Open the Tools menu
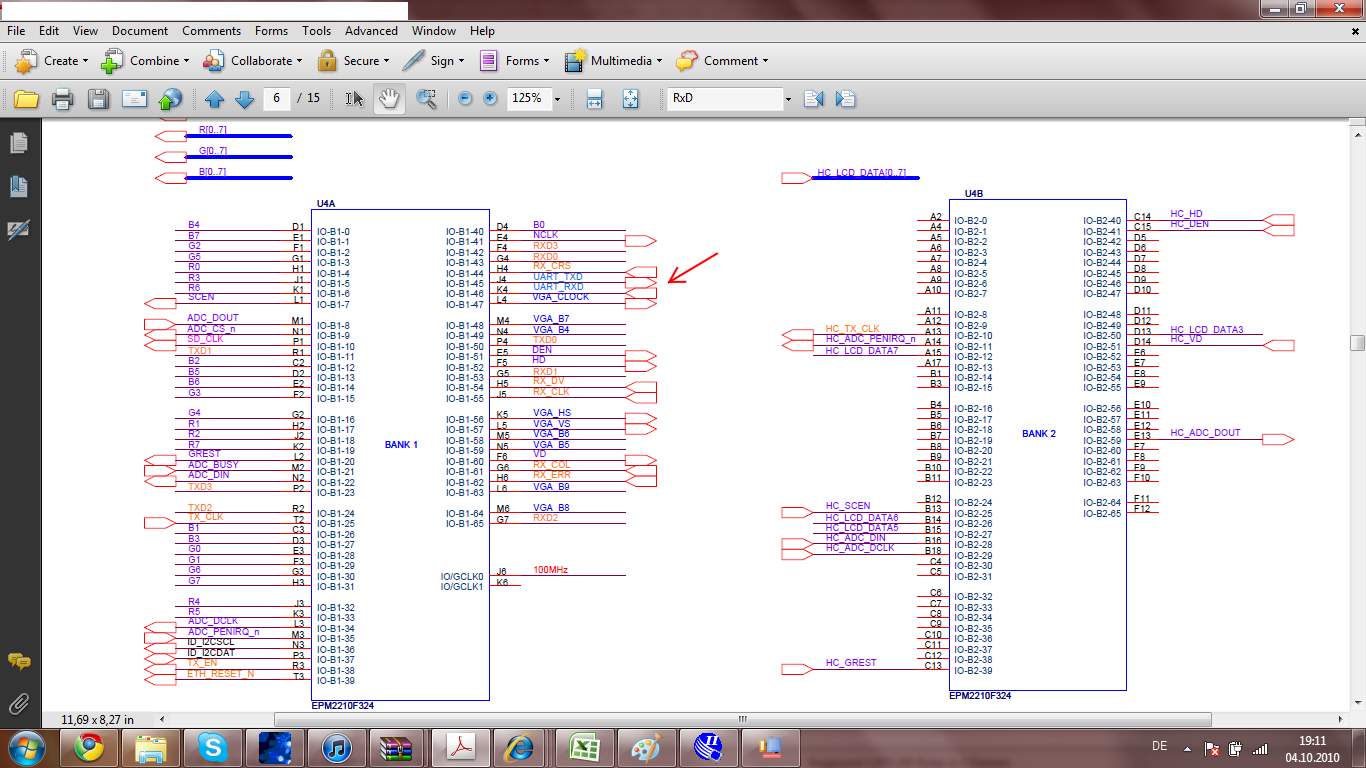 317,31
